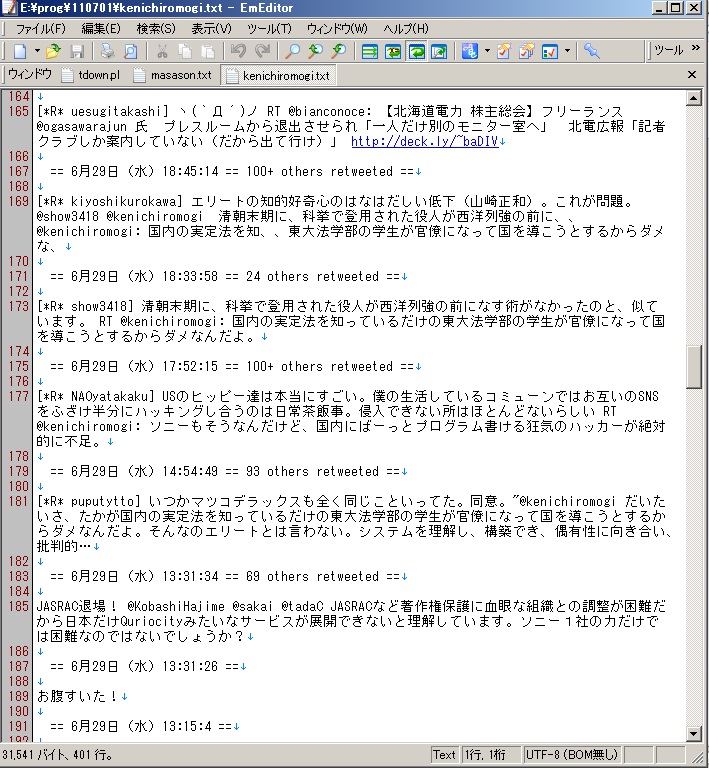
Task: Click the all configurations properties icon
Action: 526,51
